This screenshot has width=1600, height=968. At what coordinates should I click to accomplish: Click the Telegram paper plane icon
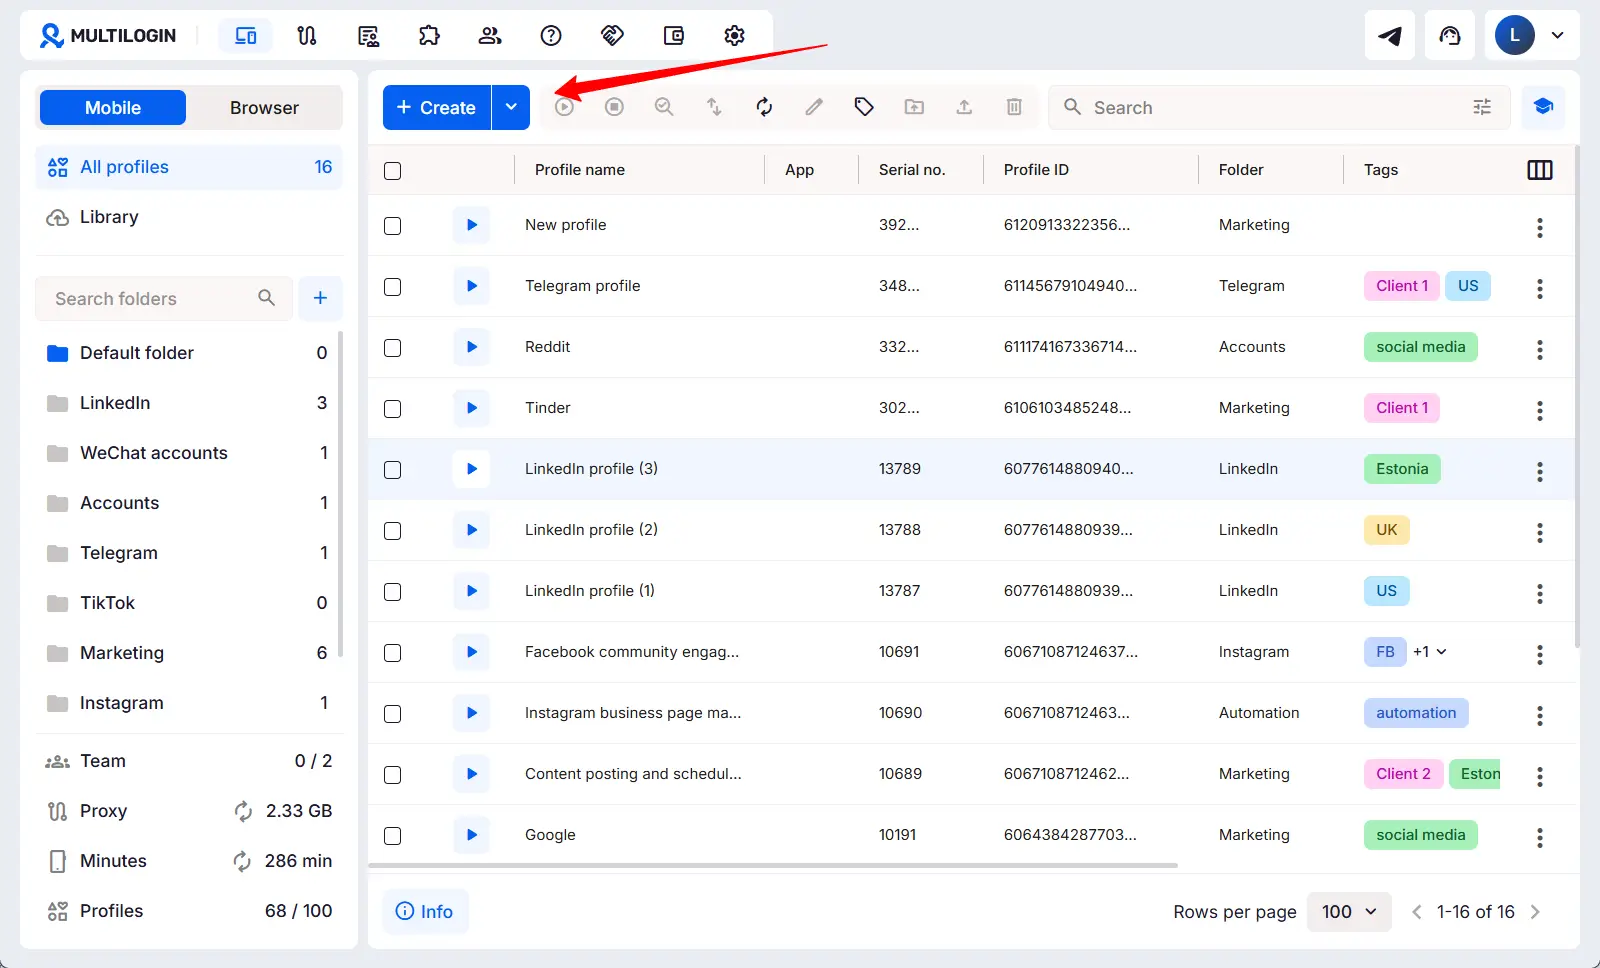click(1390, 36)
